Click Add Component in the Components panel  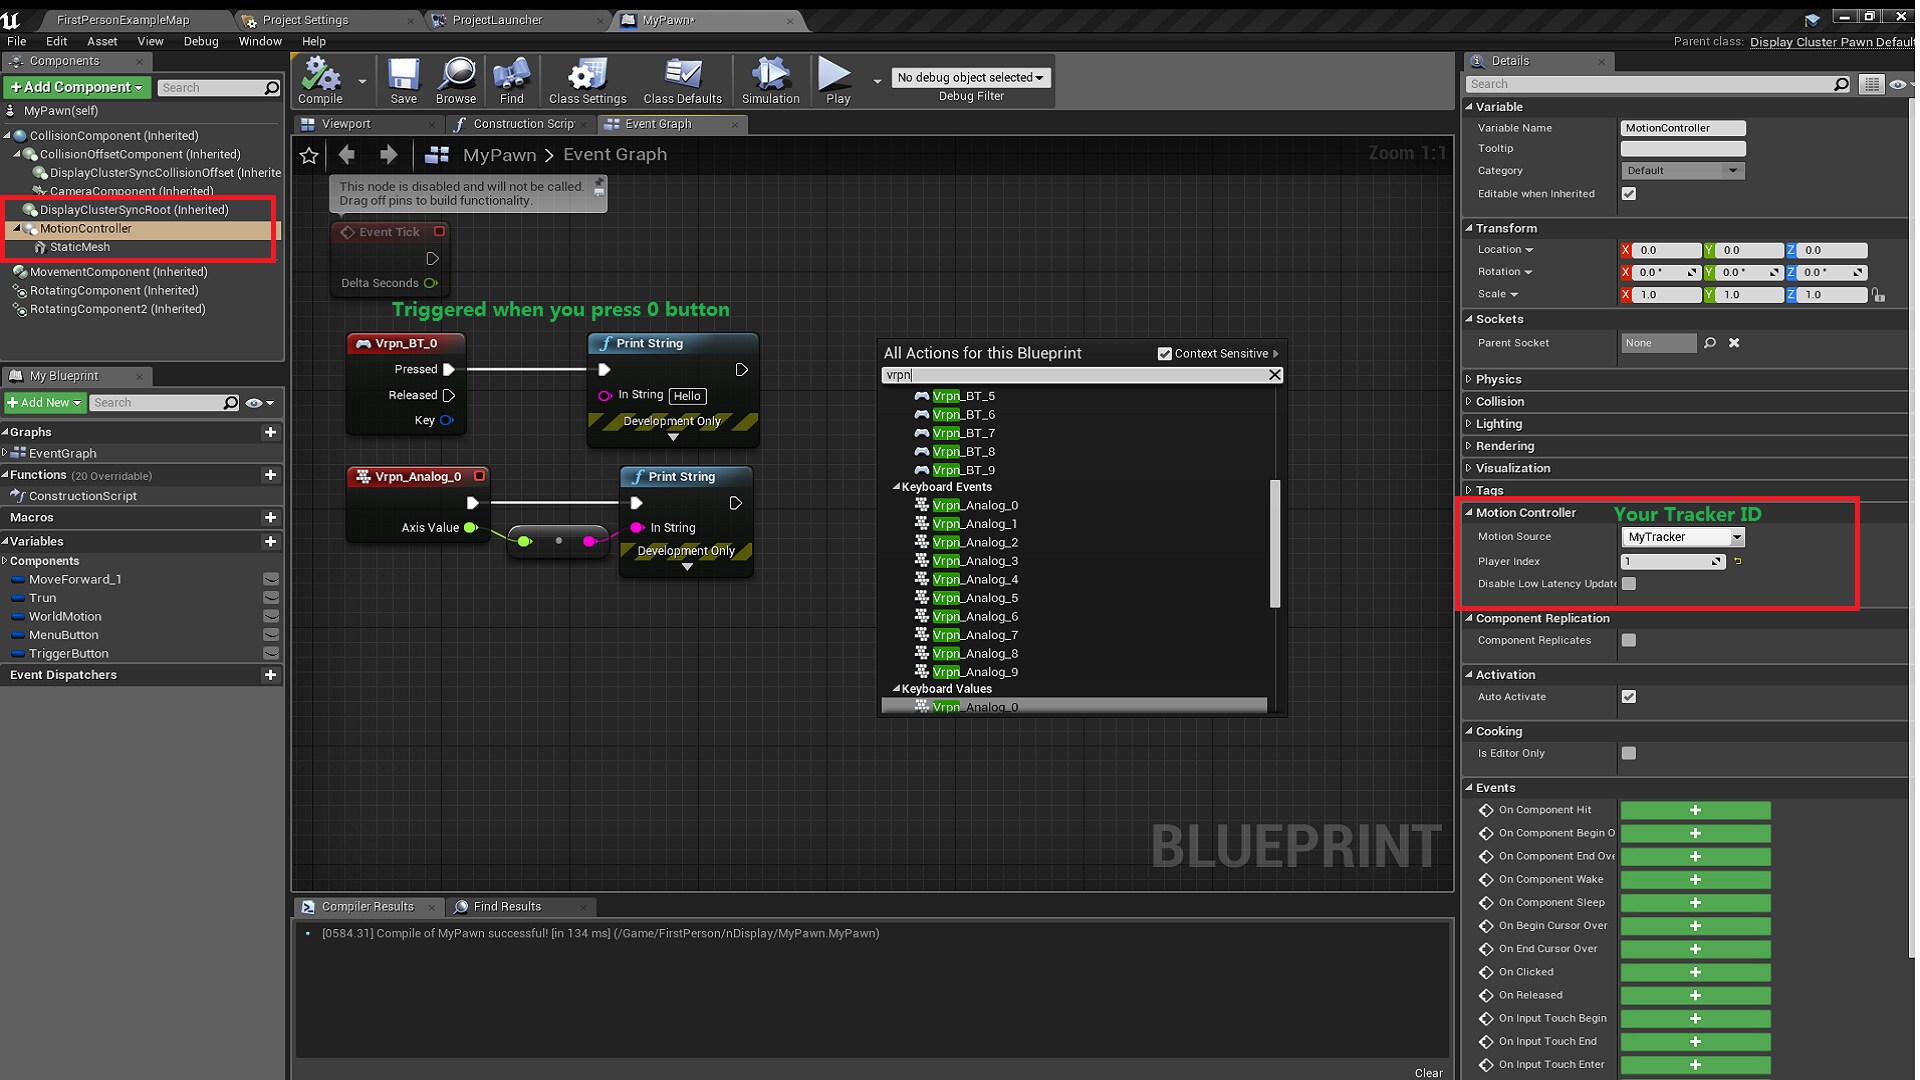(75, 87)
